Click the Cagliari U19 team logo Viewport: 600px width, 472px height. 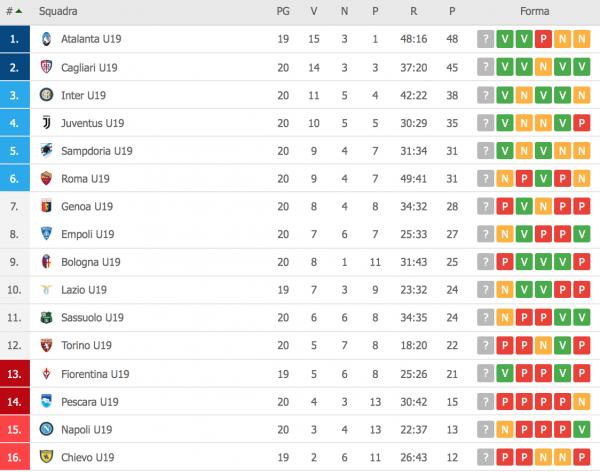click(x=46, y=67)
